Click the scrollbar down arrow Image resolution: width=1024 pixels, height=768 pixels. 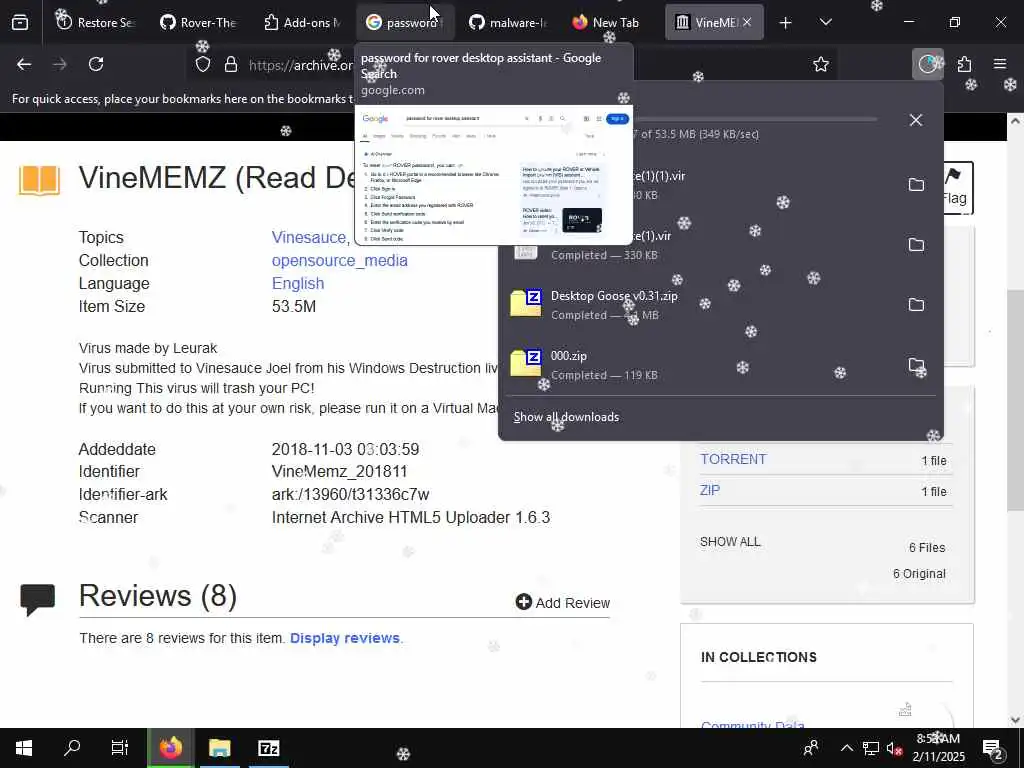point(1015,720)
